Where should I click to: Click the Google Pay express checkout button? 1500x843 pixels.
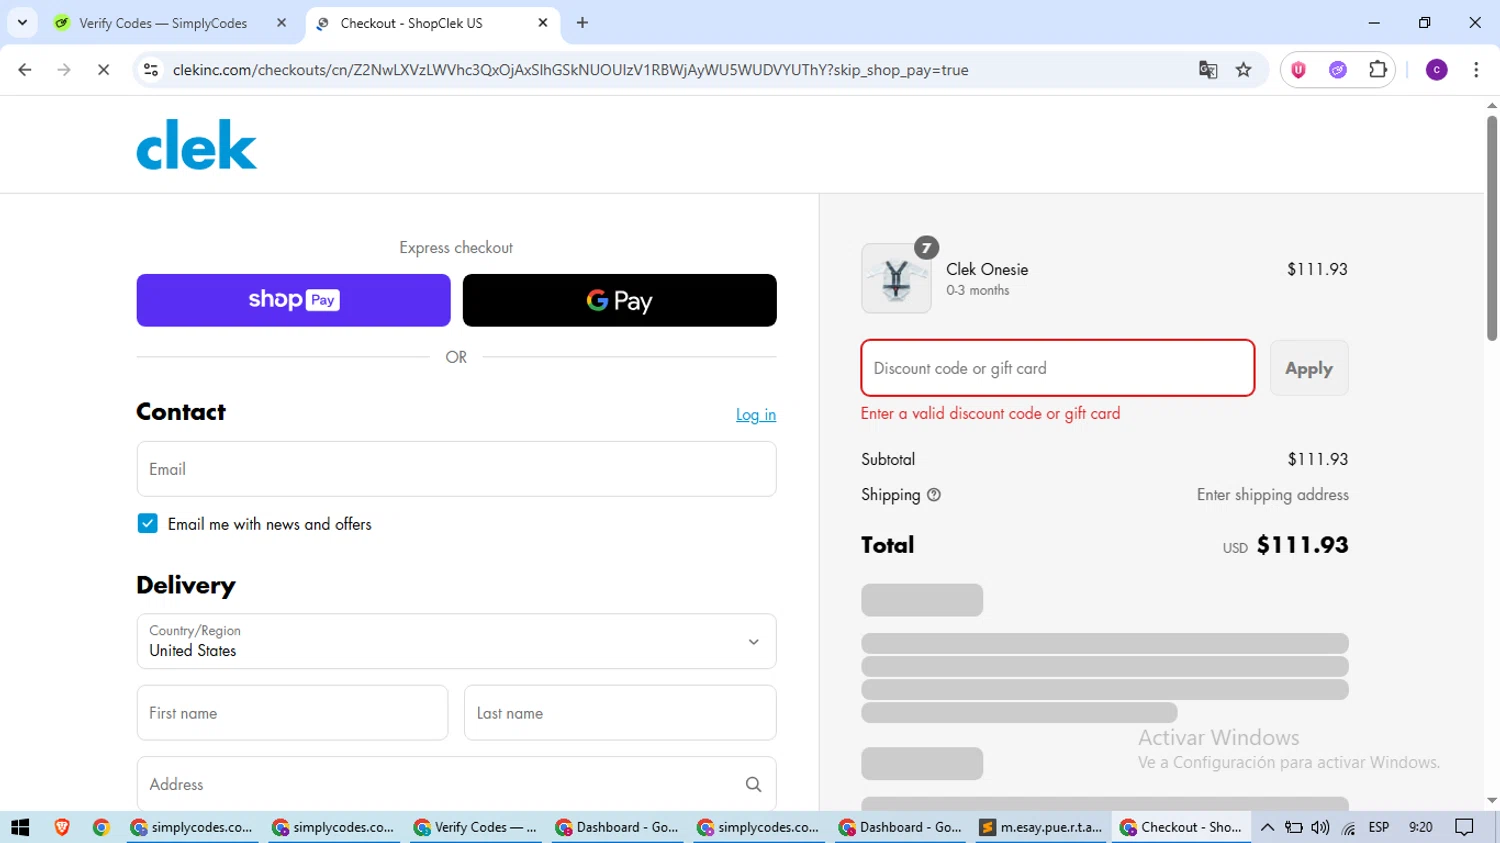[619, 300]
